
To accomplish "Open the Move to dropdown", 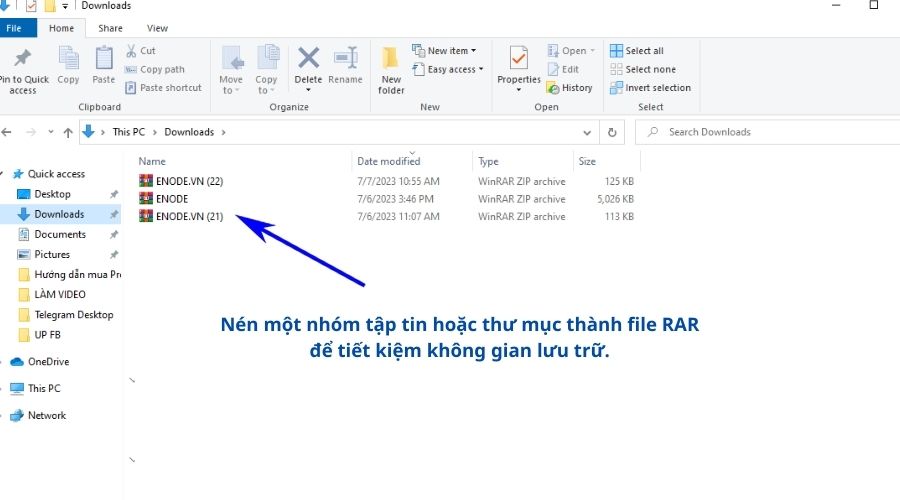I will 231,70.
